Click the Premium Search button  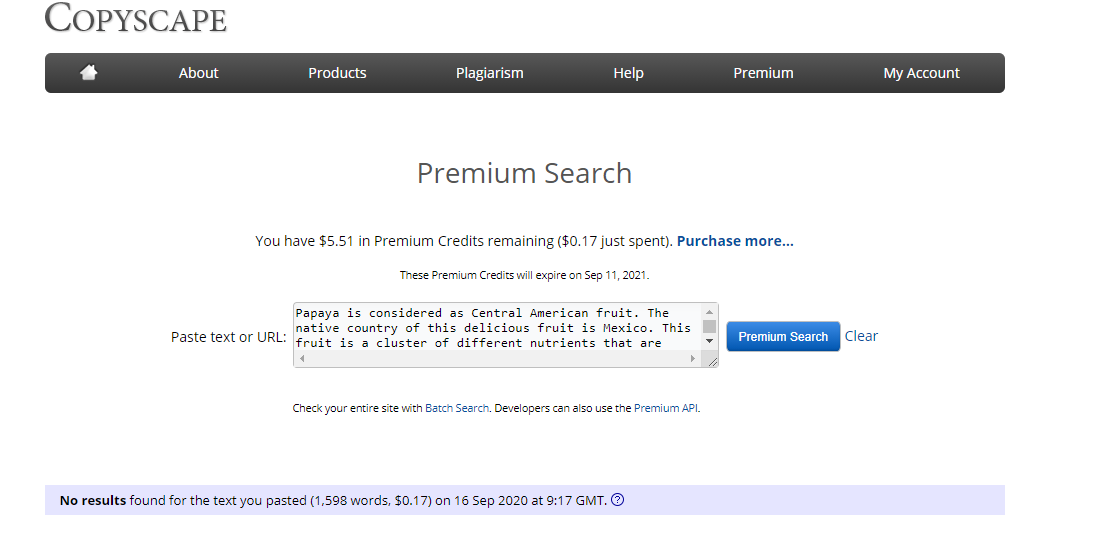pyautogui.click(x=783, y=337)
